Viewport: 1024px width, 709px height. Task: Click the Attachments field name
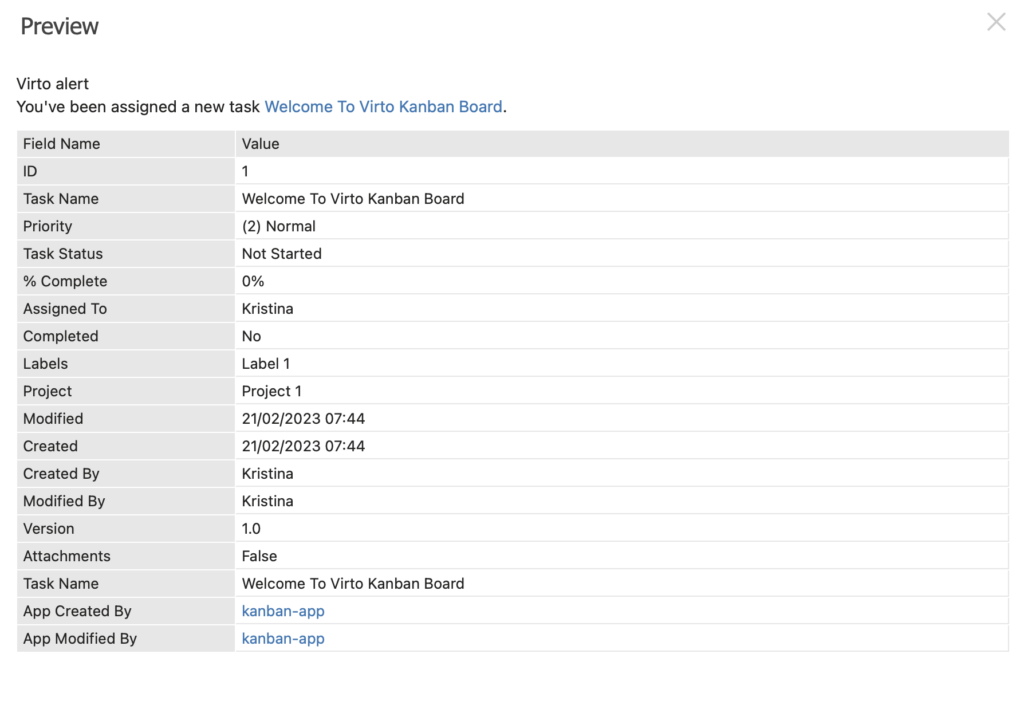tap(67, 556)
